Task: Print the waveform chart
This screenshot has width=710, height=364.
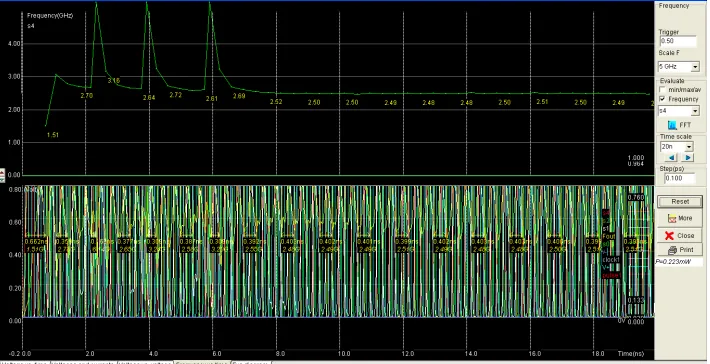Action: 679,249
